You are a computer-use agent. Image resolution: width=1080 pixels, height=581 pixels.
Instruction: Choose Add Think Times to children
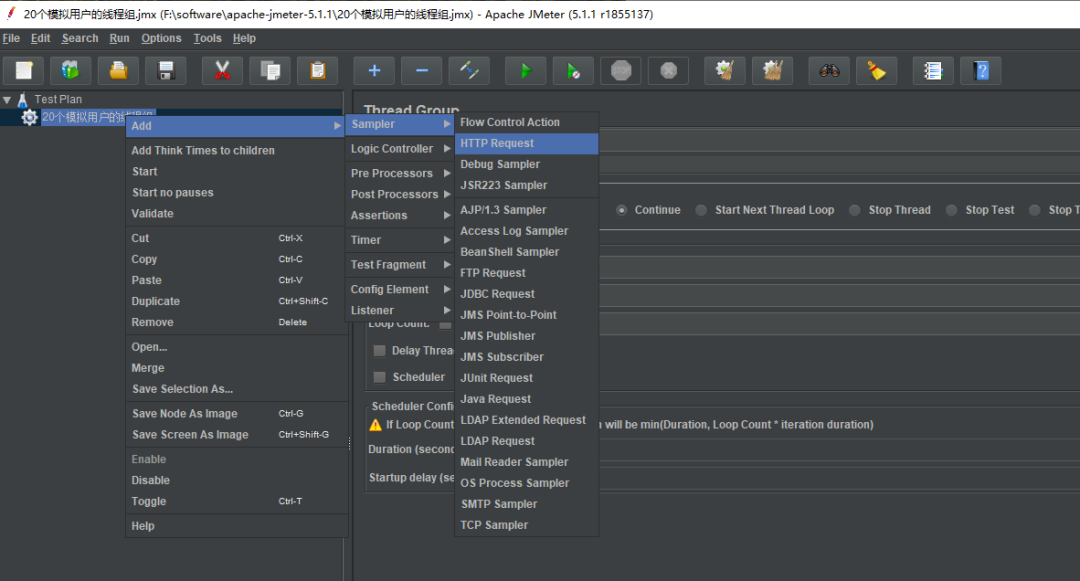236,151
